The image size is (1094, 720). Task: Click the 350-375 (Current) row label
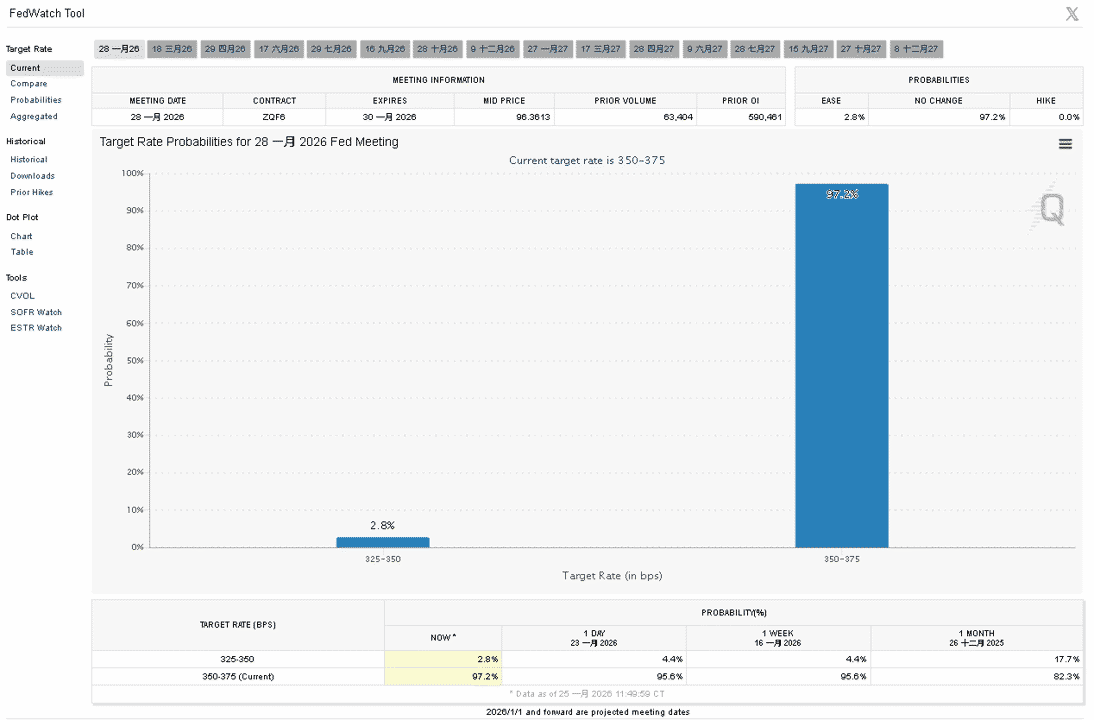[x=238, y=677]
